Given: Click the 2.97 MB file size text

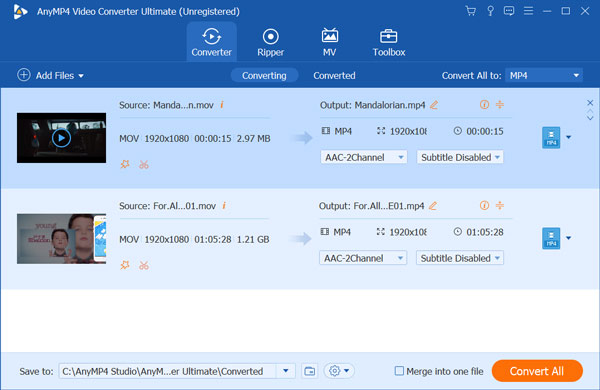Looking at the screenshot, I should tap(253, 138).
